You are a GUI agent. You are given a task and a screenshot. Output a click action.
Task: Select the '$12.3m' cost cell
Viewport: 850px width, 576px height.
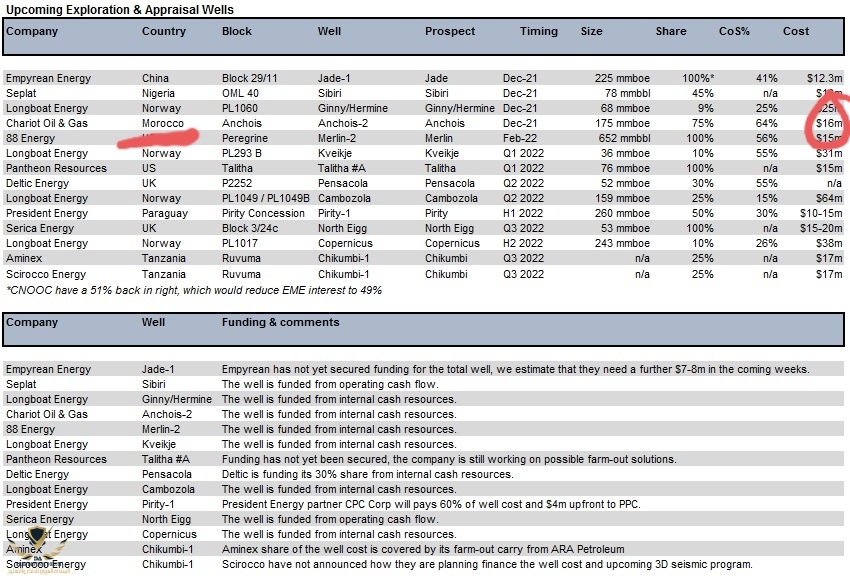pos(825,78)
